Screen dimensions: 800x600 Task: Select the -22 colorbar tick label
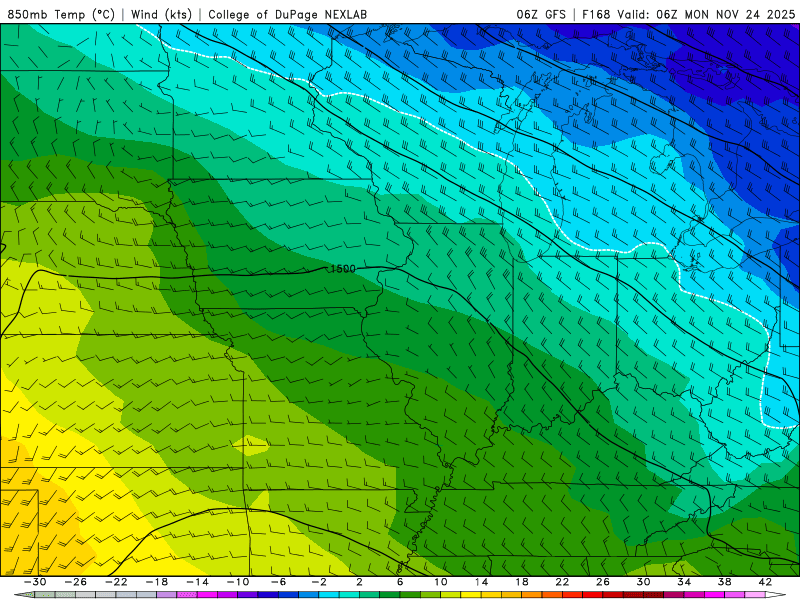[116, 582]
